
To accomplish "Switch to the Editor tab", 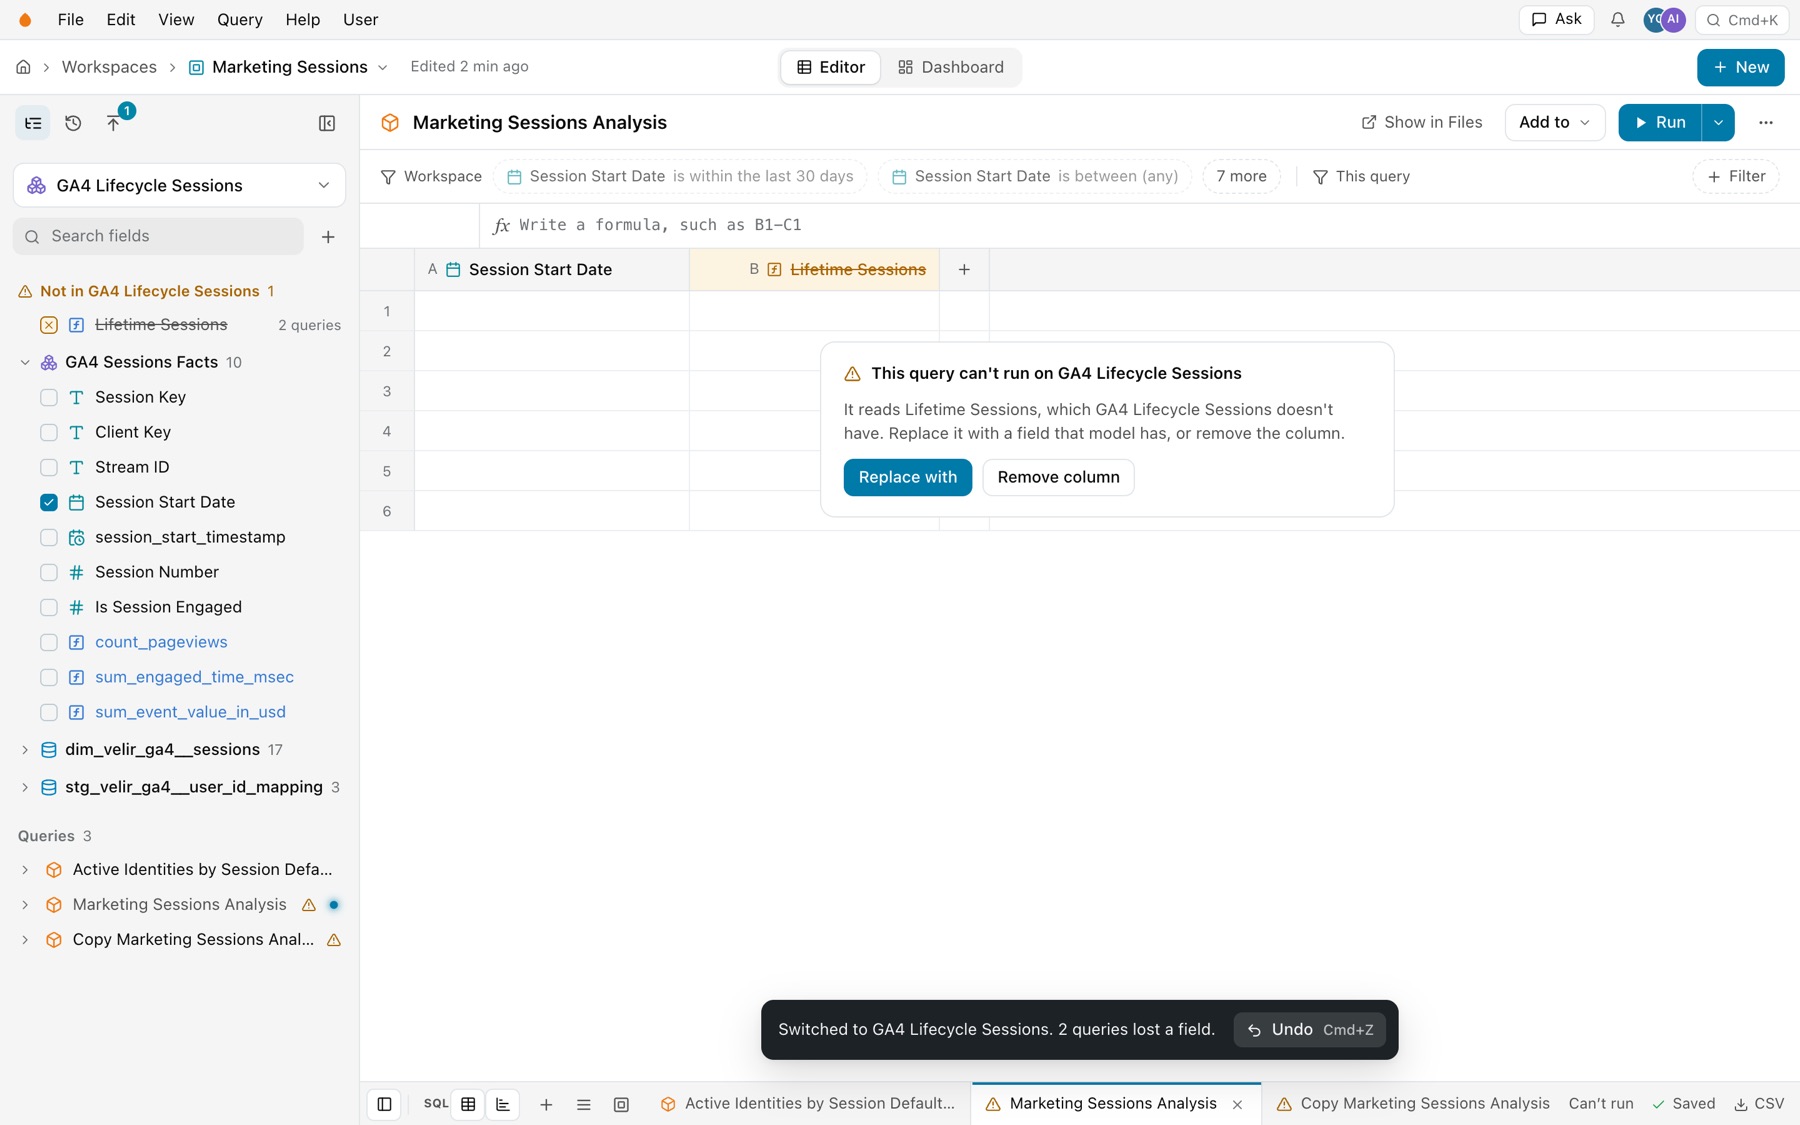I will pos(830,67).
